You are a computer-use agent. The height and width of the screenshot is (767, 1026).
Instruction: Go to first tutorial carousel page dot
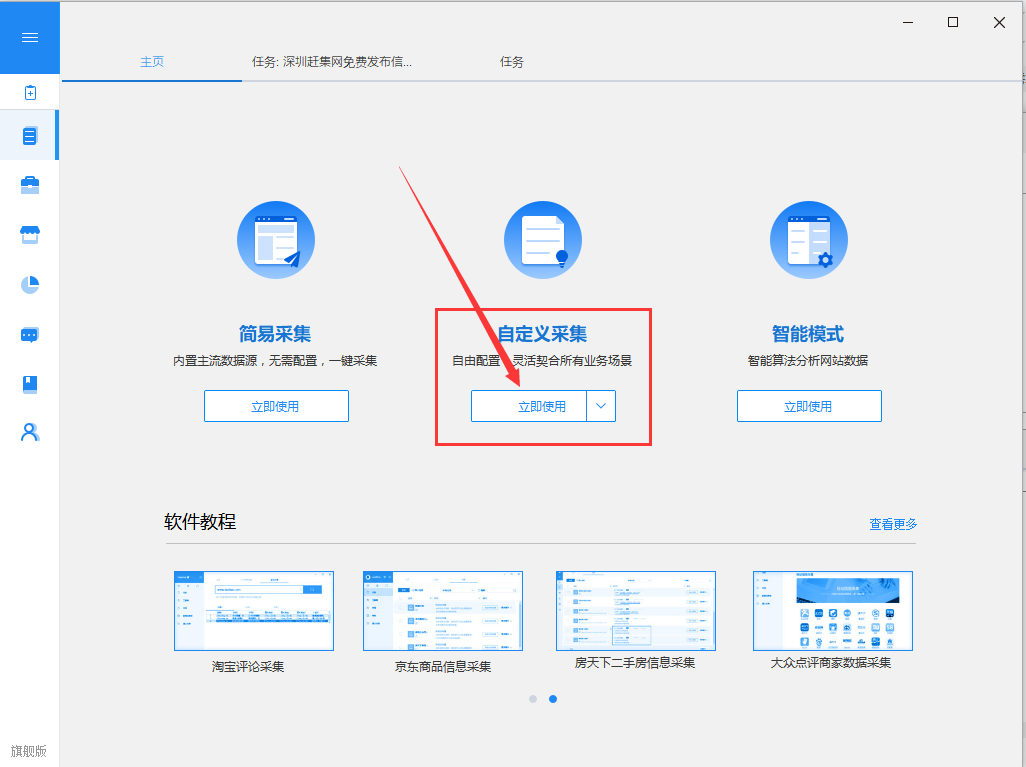coord(533,699)
